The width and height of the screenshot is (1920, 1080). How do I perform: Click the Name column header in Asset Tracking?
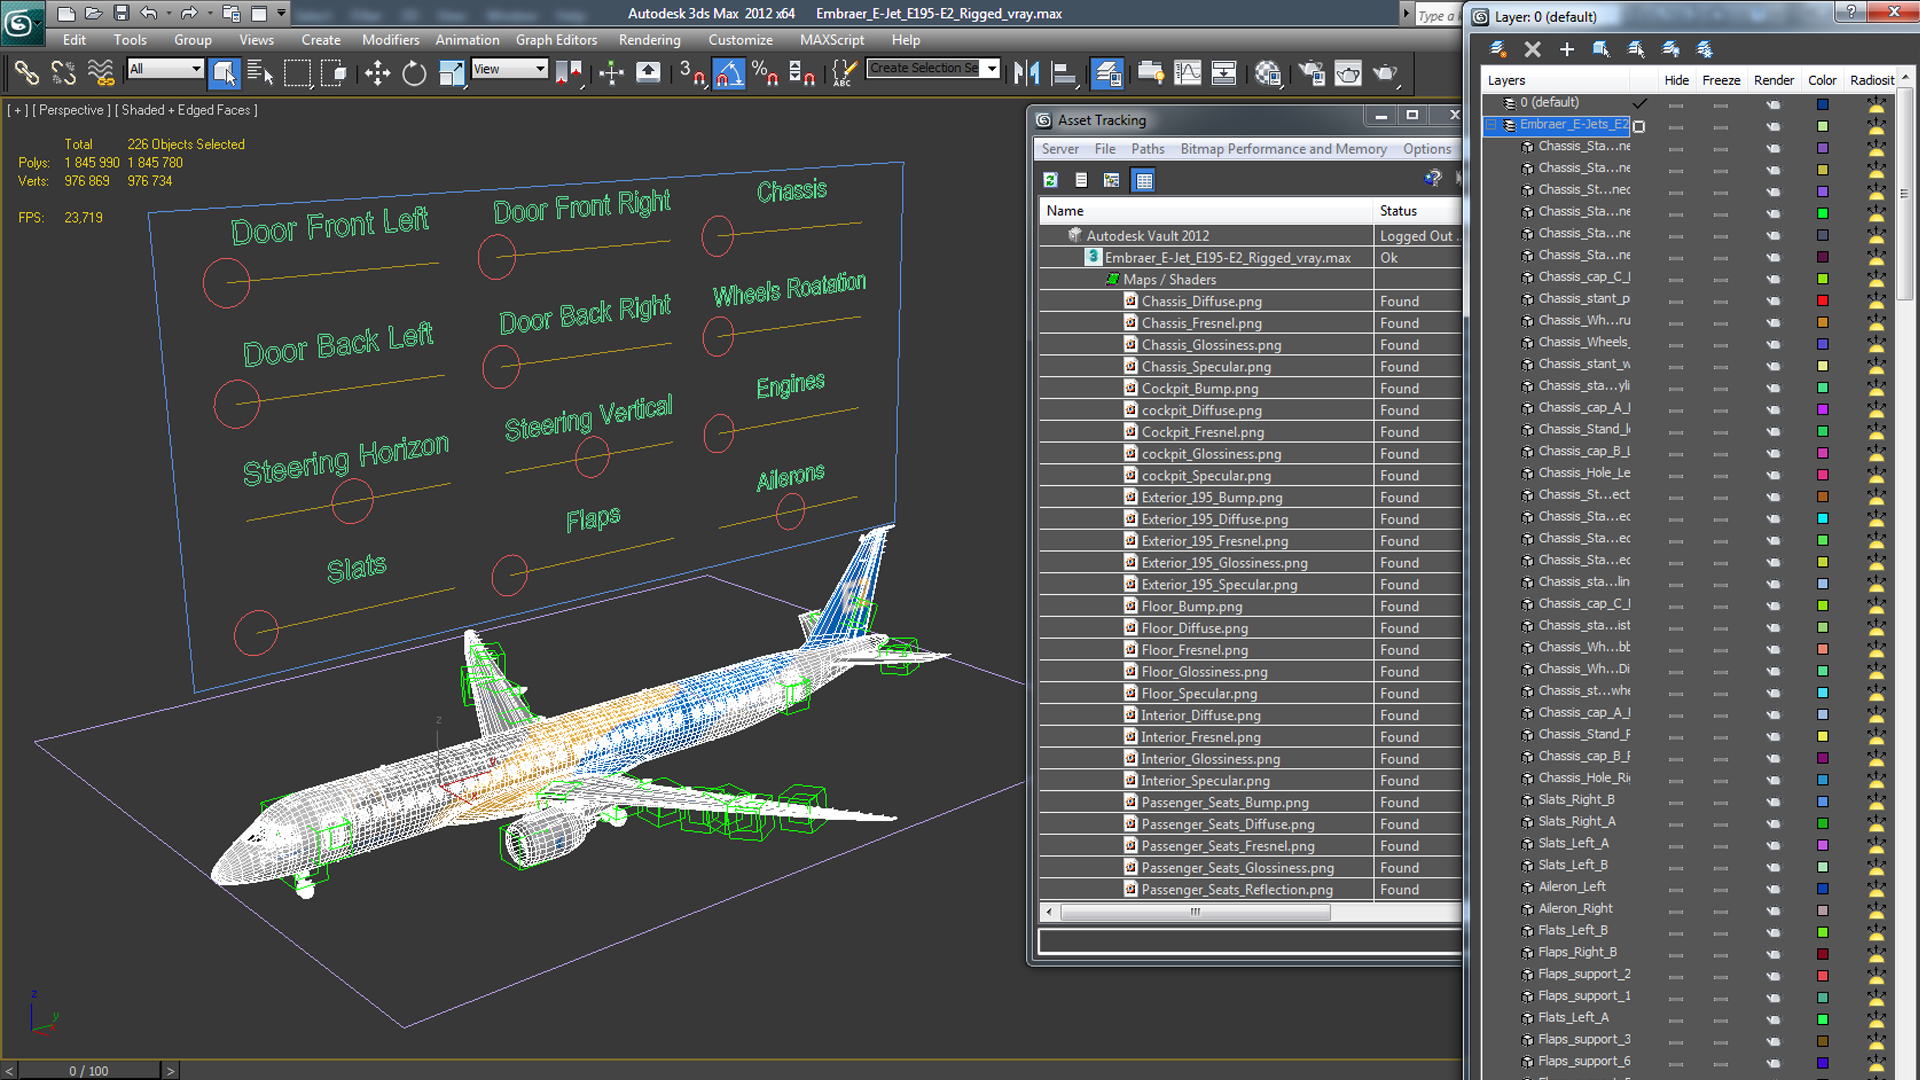point(1205,211)
